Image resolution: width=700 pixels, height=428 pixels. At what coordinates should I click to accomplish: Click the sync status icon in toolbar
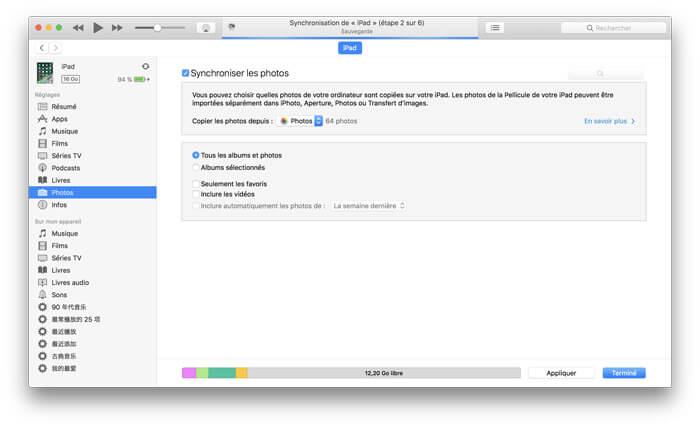tap(232, 27)
